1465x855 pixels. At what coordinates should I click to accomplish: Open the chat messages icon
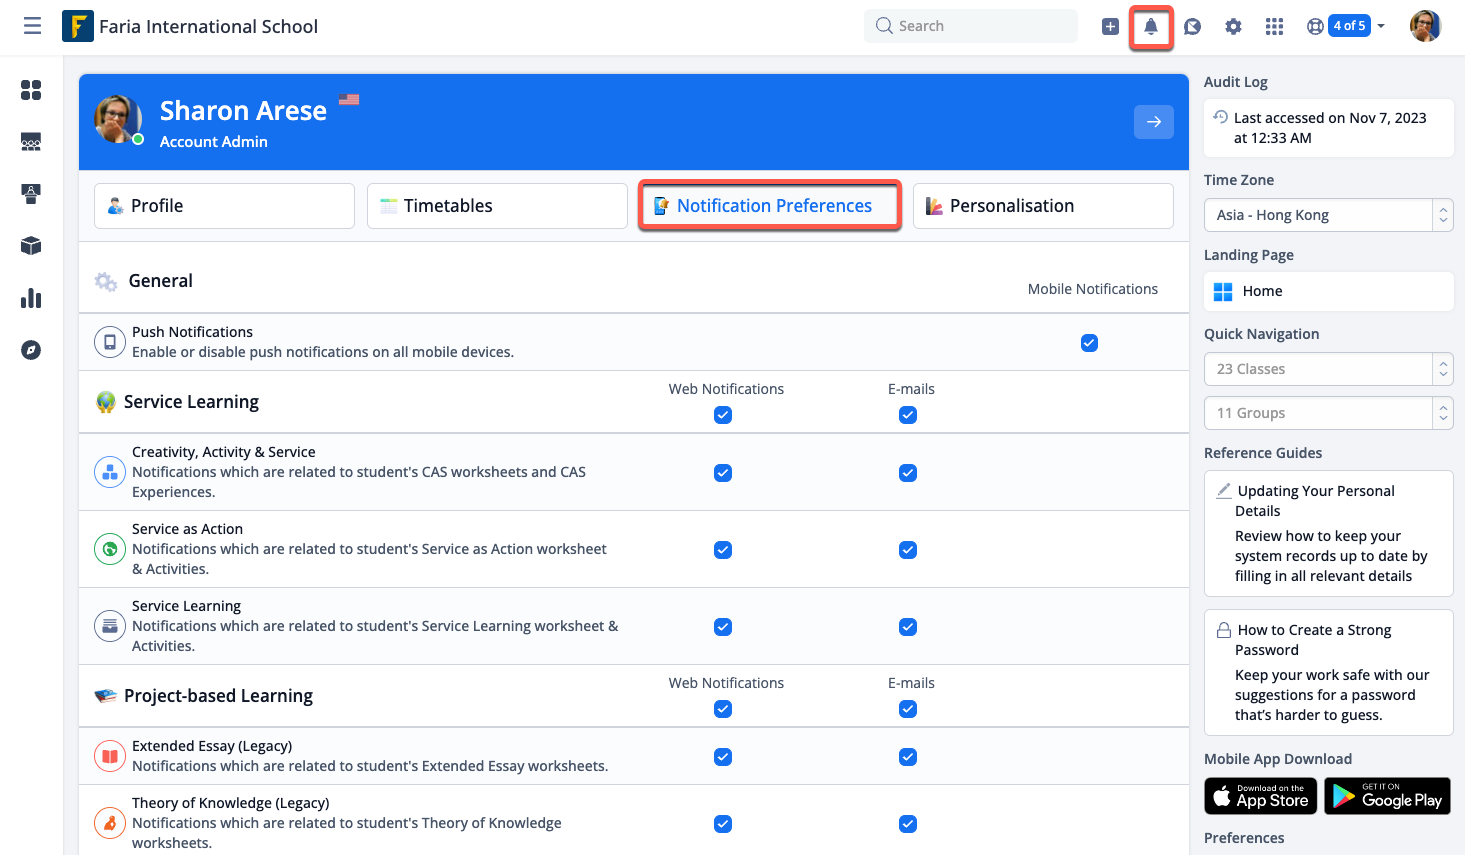pos(1192,27)
